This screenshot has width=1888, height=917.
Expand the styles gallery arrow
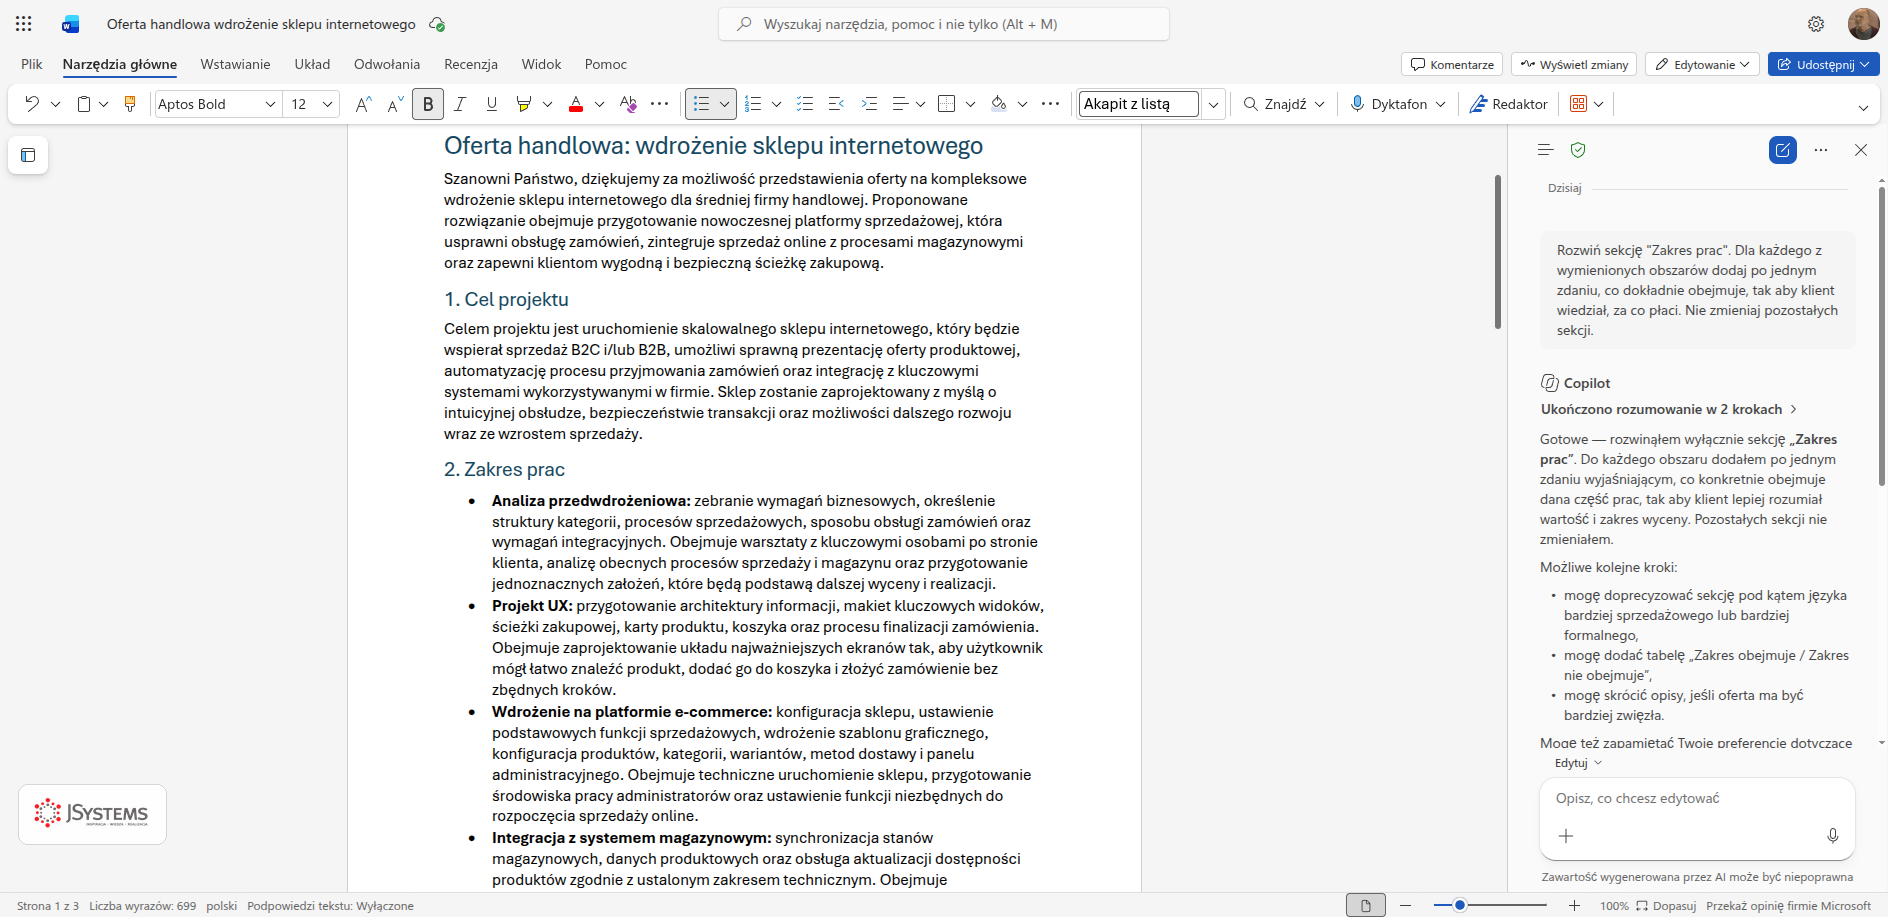pos(1214,104)
